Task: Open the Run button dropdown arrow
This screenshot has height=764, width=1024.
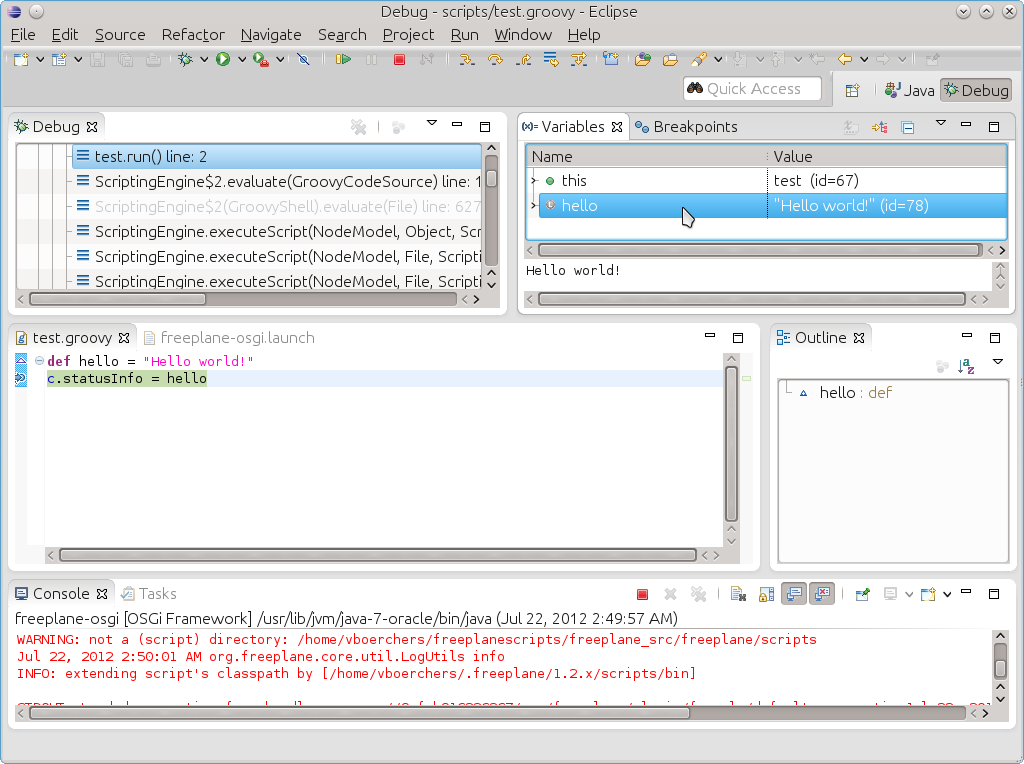Action: 242,60
